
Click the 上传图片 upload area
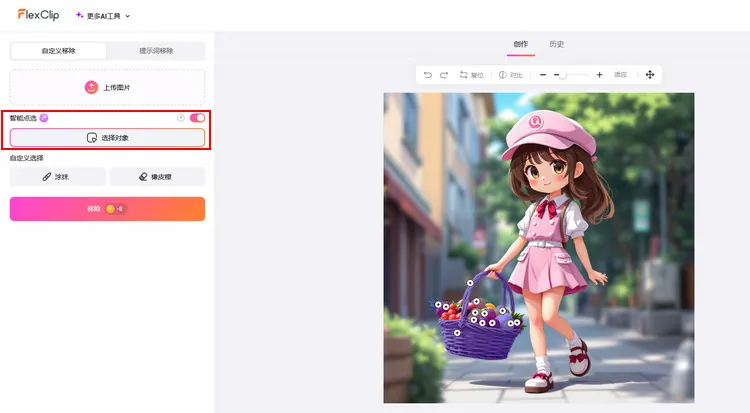coord(107,87)
